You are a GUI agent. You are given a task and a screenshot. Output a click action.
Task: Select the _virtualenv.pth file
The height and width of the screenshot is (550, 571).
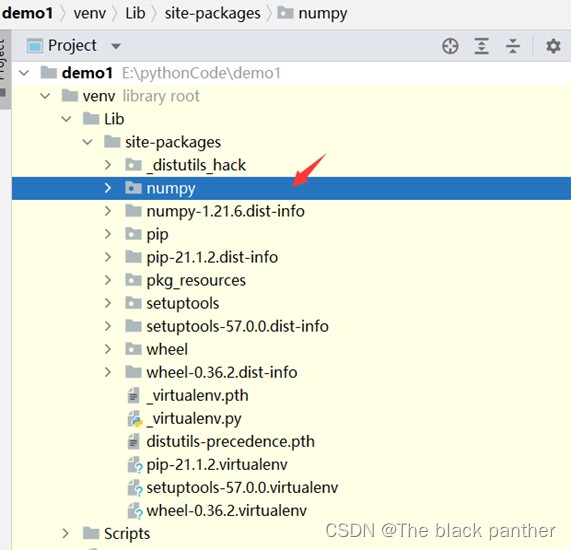point(197,396)
